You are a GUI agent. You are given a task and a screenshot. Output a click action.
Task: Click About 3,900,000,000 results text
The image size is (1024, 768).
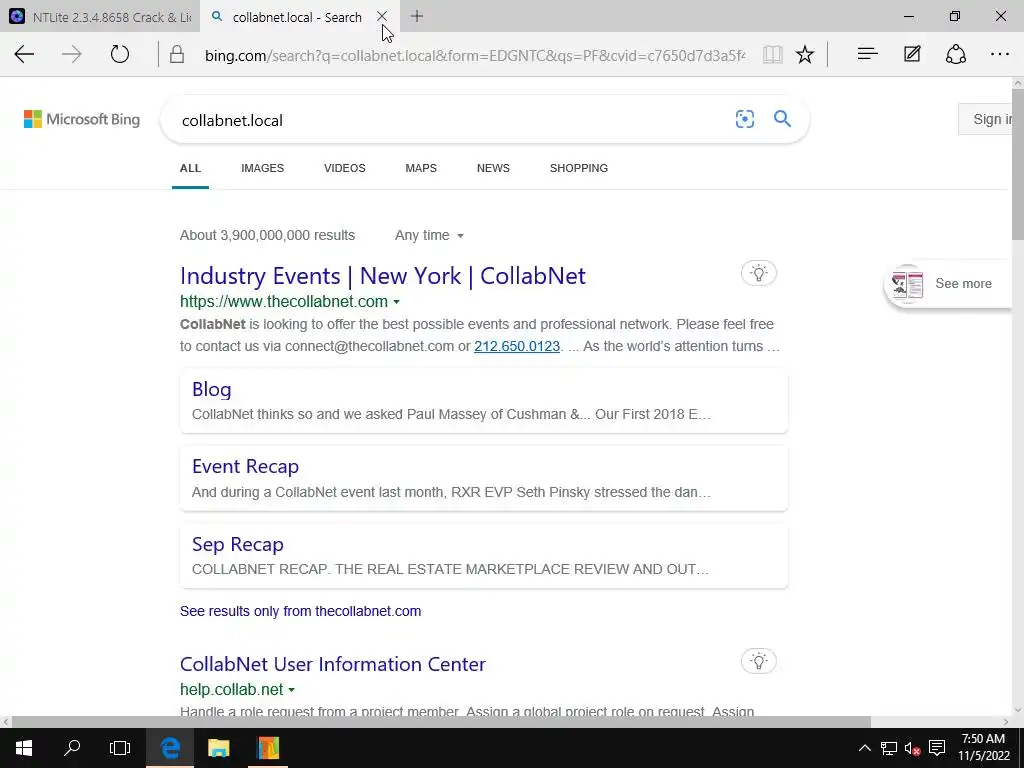click(x=267, y=235)
